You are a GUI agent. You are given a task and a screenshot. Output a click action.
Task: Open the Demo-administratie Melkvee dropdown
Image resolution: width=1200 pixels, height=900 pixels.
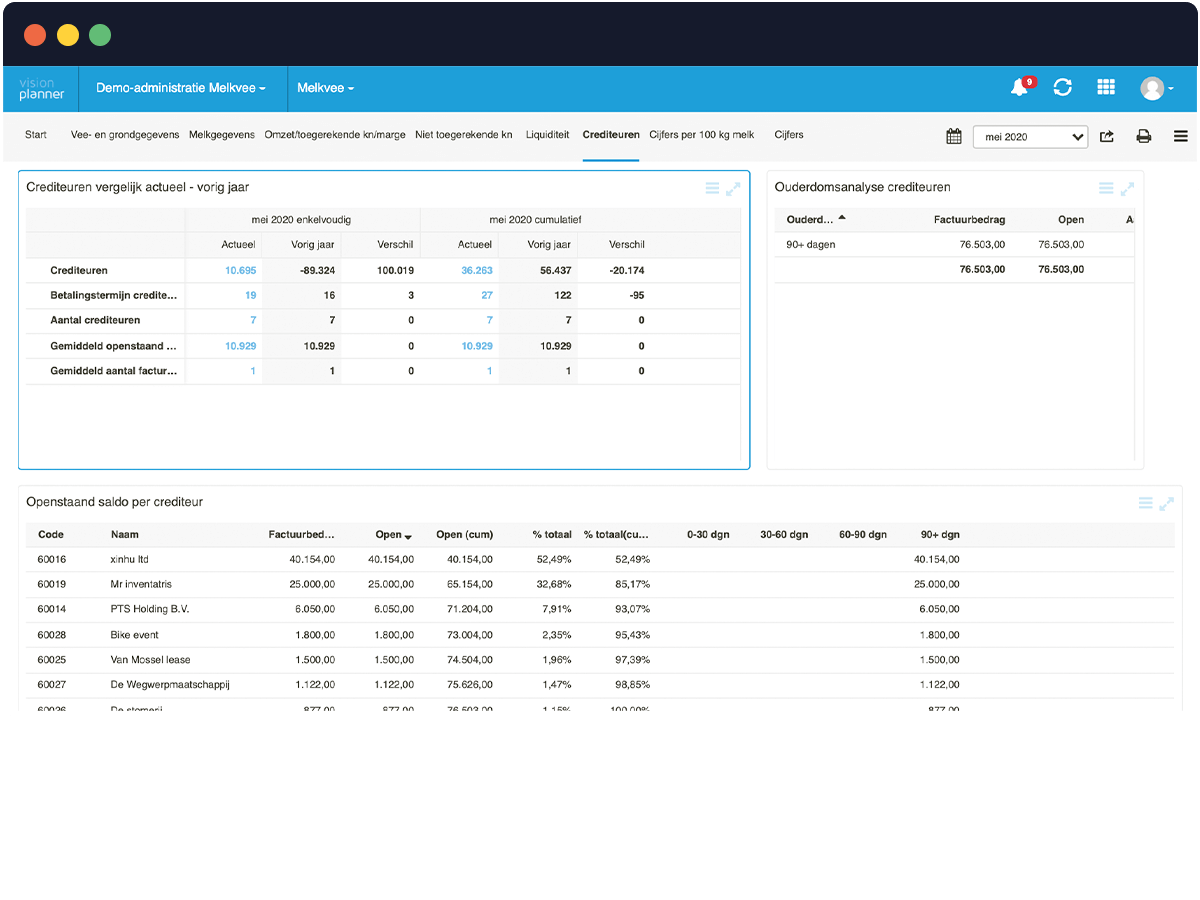(x=181, y=88)
